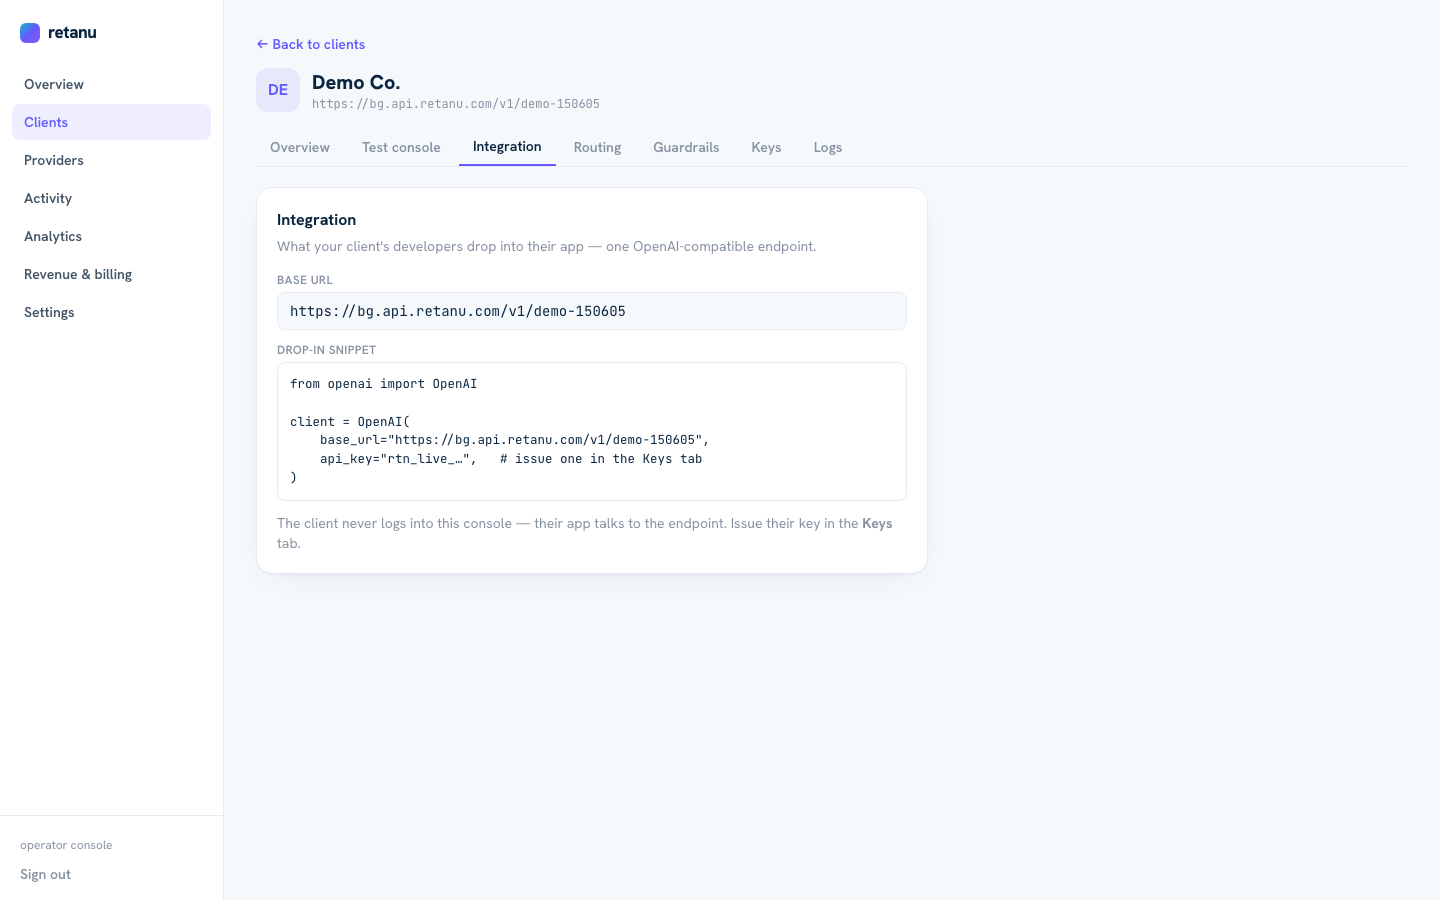Viewport: 1440px width, 900px height.
Task: Open Analytics in the sidebar
Action: (111, 236)
